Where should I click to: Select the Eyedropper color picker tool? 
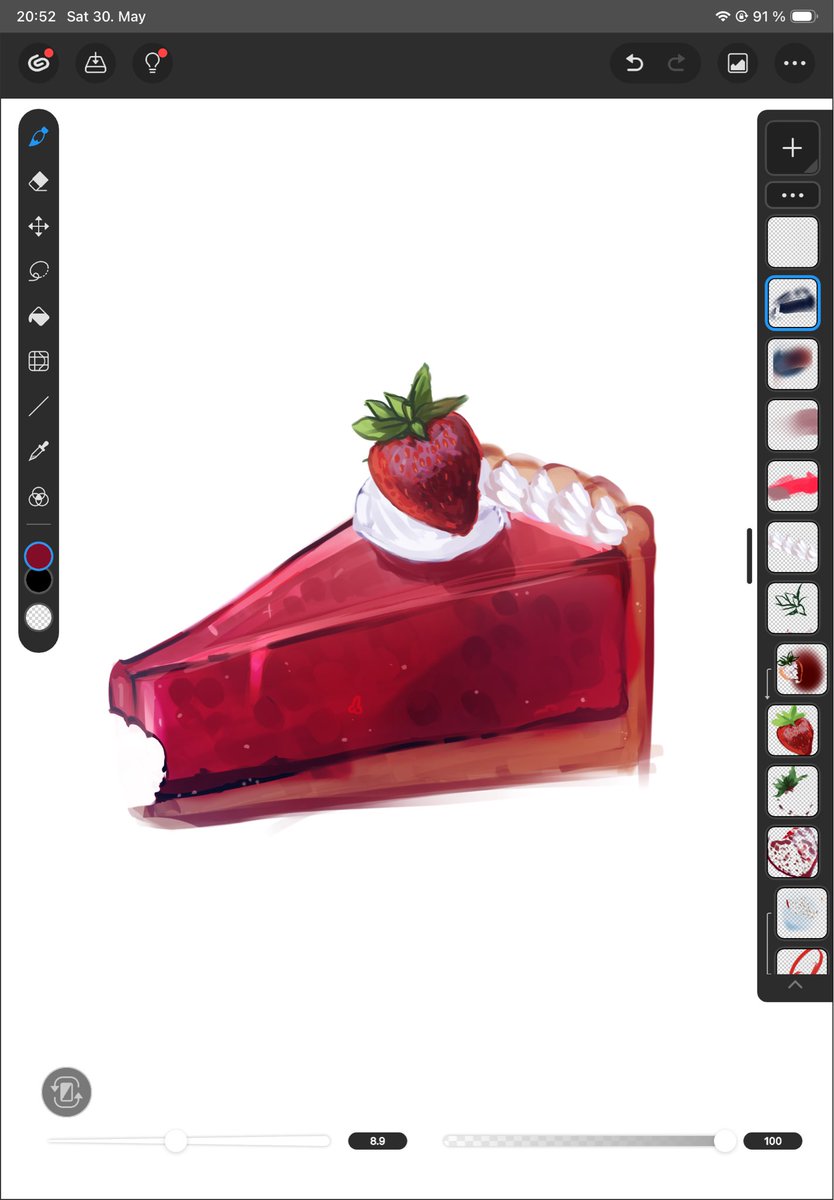pos(39,451)
